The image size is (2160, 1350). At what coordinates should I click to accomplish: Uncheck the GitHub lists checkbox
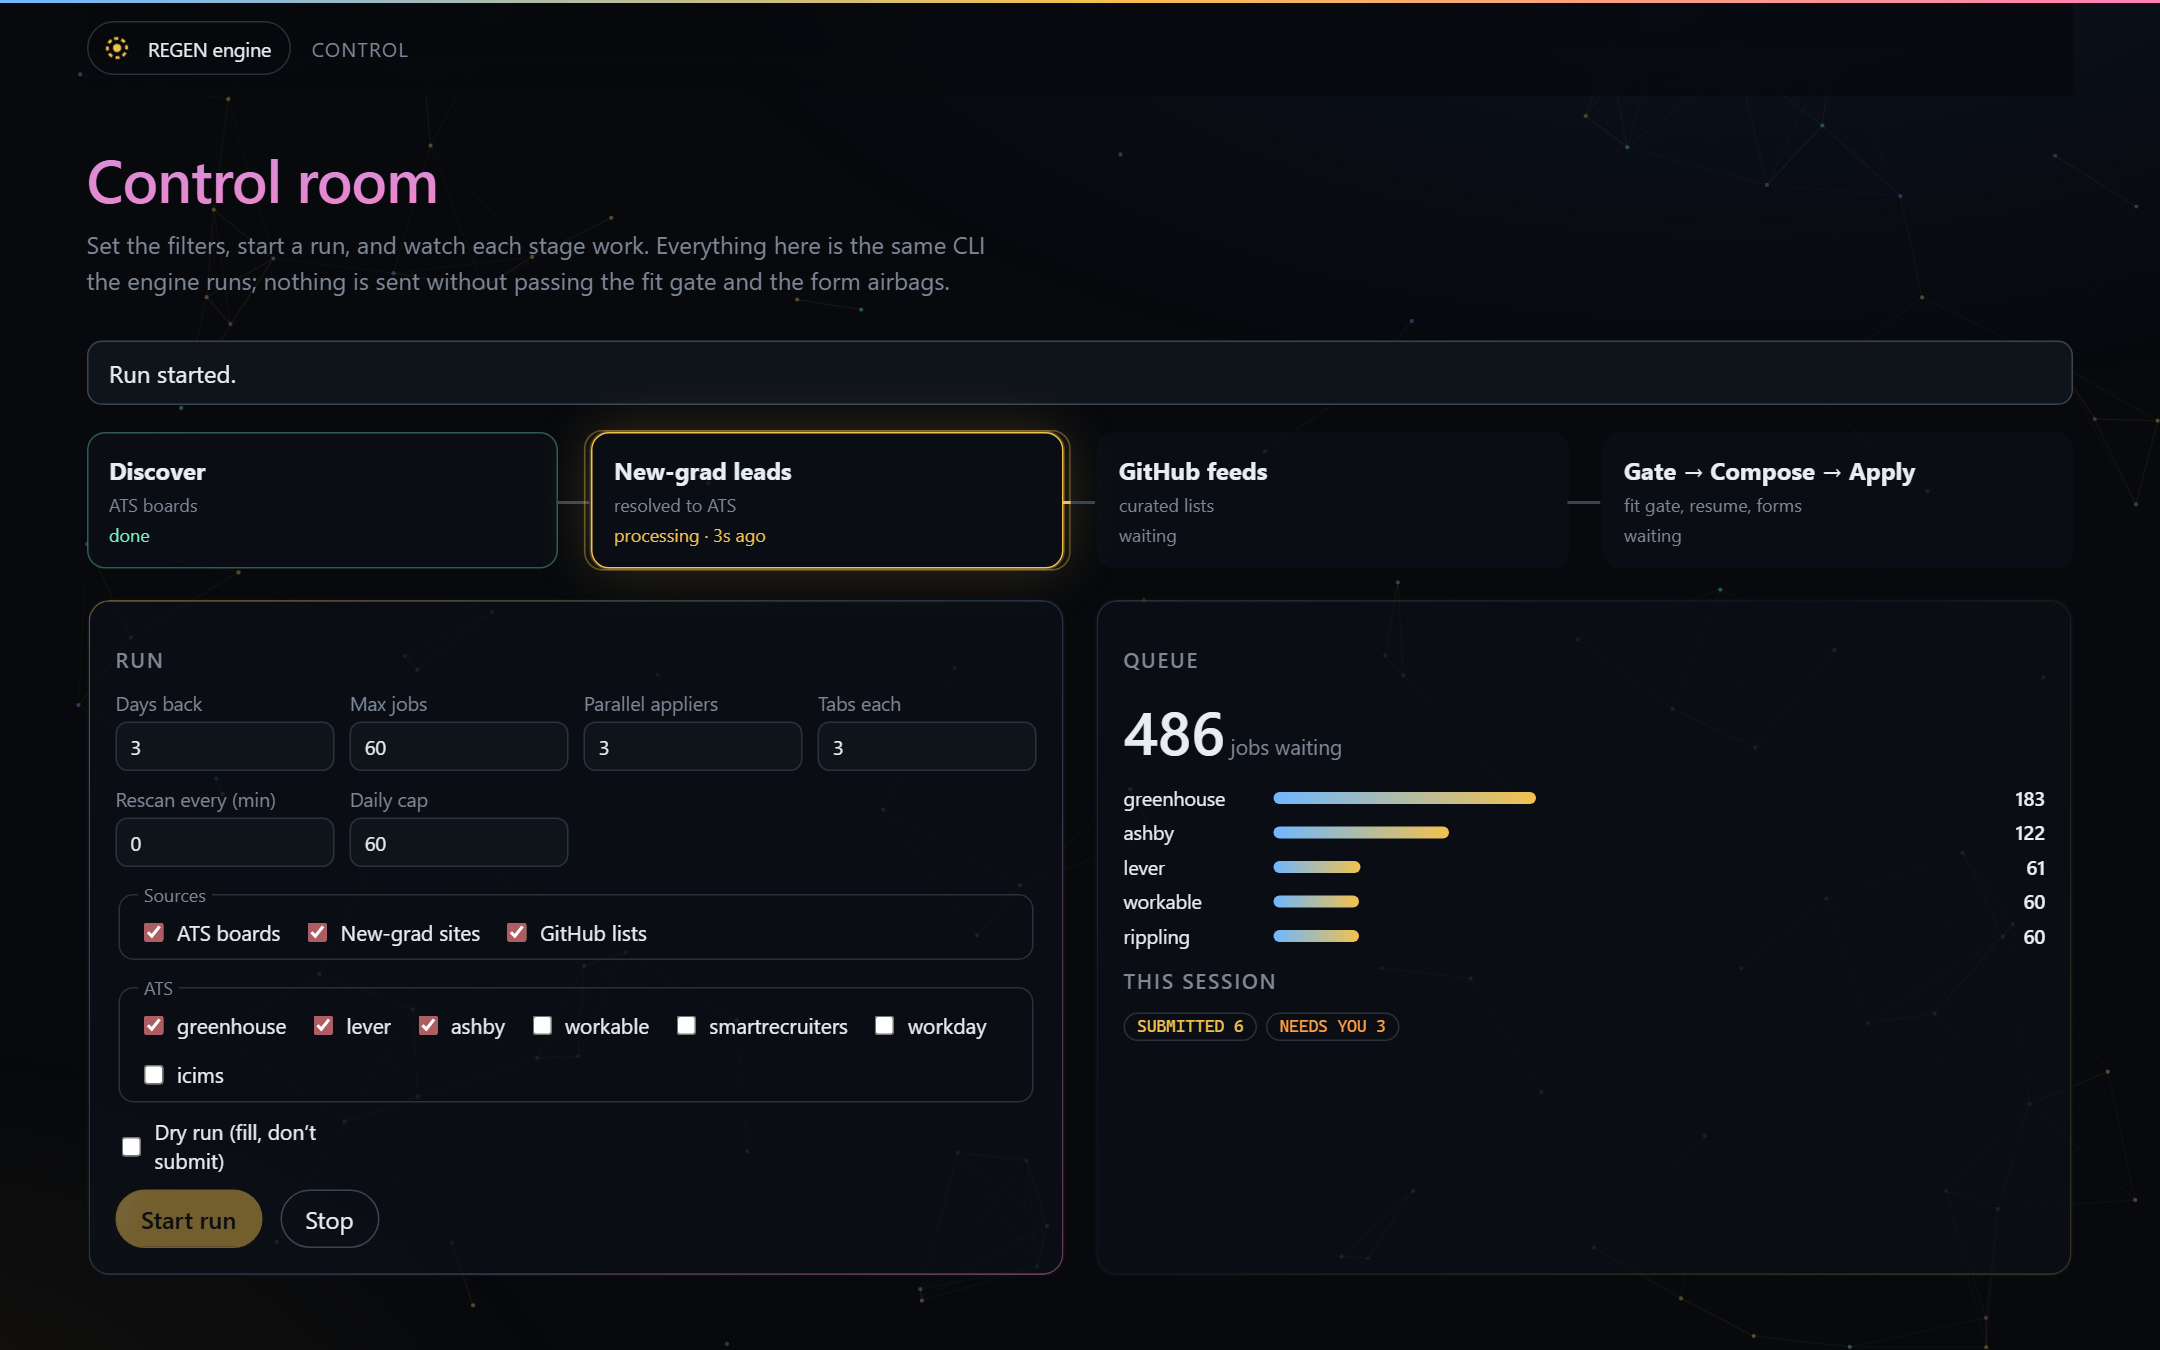pos(517,932)
